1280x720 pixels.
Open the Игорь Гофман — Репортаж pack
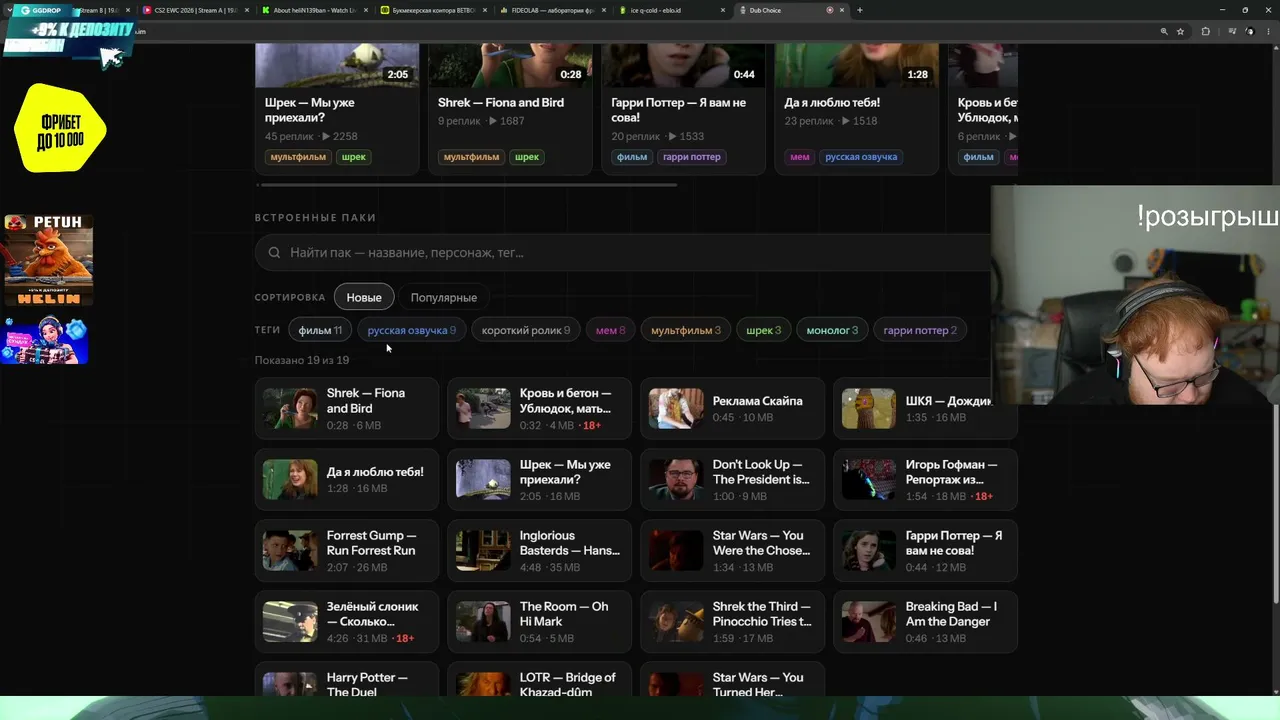[925, 479]
